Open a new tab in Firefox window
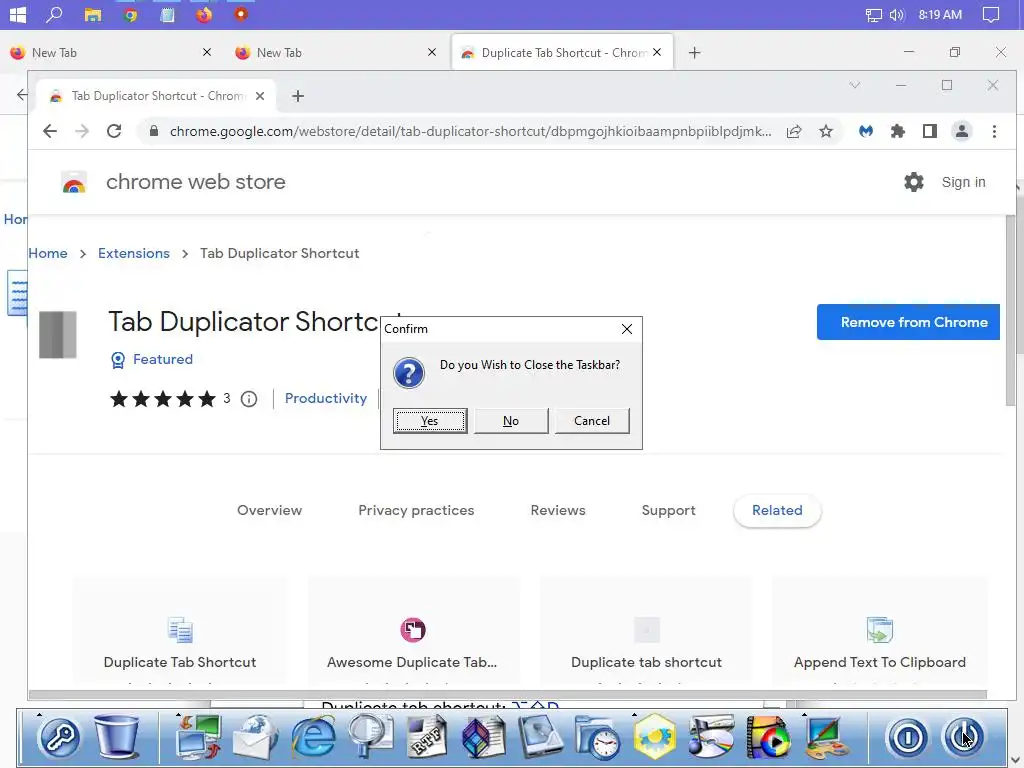Screen dimensions: 1024x768 [x=694, y=52]
